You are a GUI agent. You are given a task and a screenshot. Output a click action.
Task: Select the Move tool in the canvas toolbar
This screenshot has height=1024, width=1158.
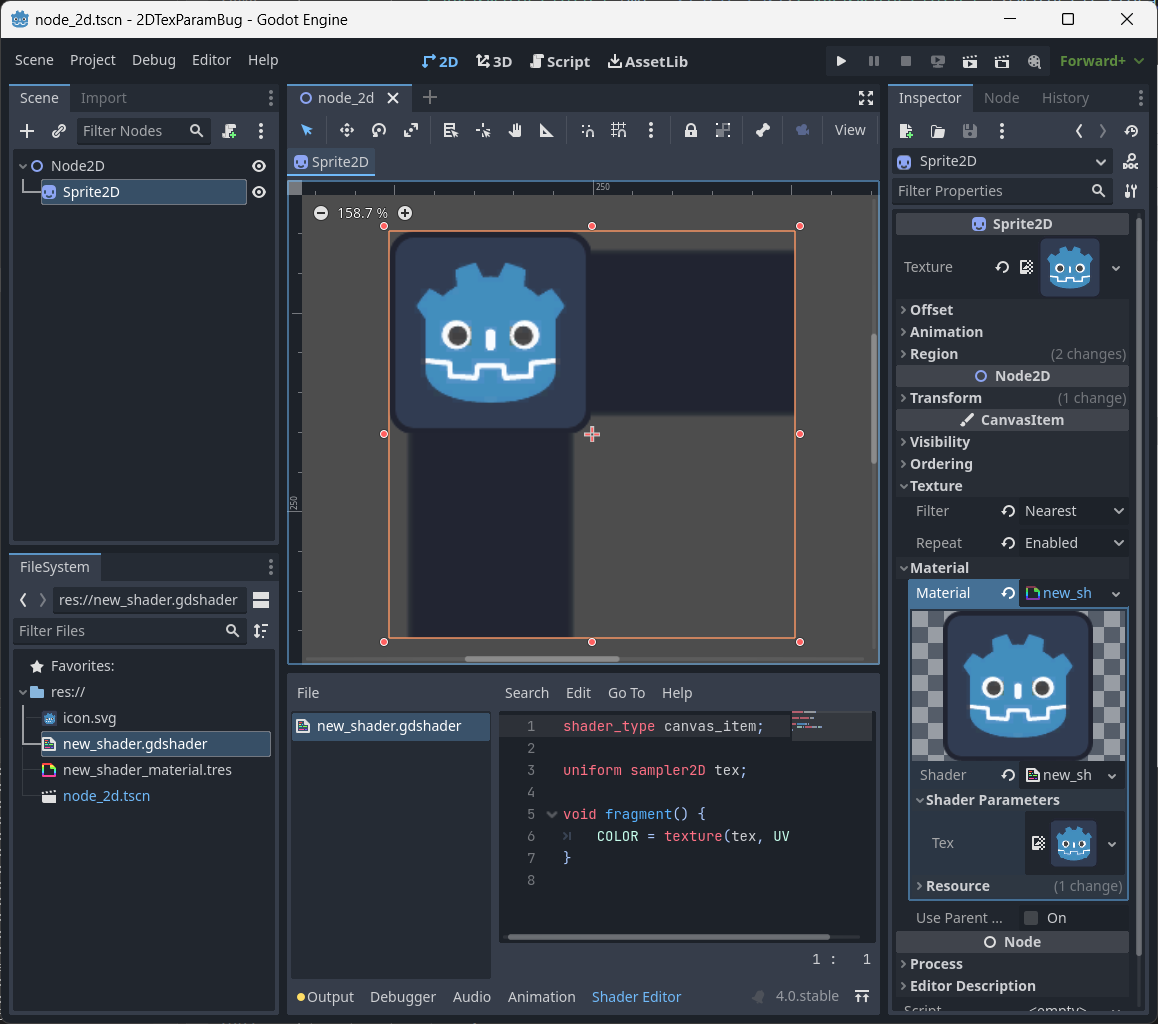click(x=347, y=130)
